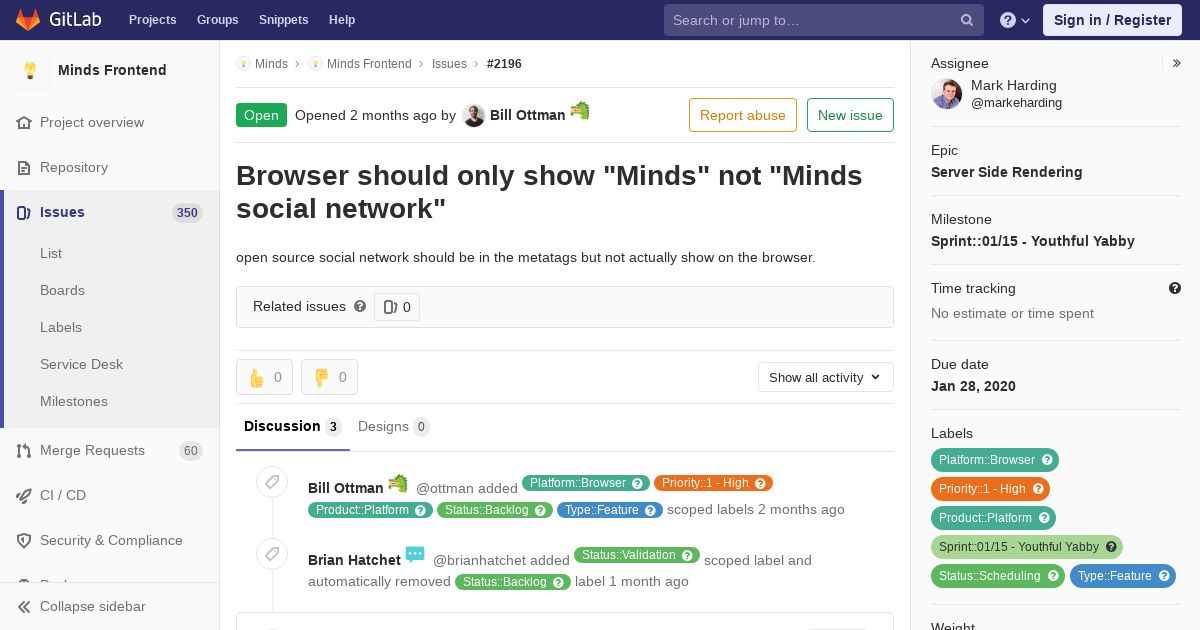Image resolution: width=1200 pixels, height=630 pixels.
Task: Click the help icon on sidebar Priority::1 - High label
Action: (1038, 489)
